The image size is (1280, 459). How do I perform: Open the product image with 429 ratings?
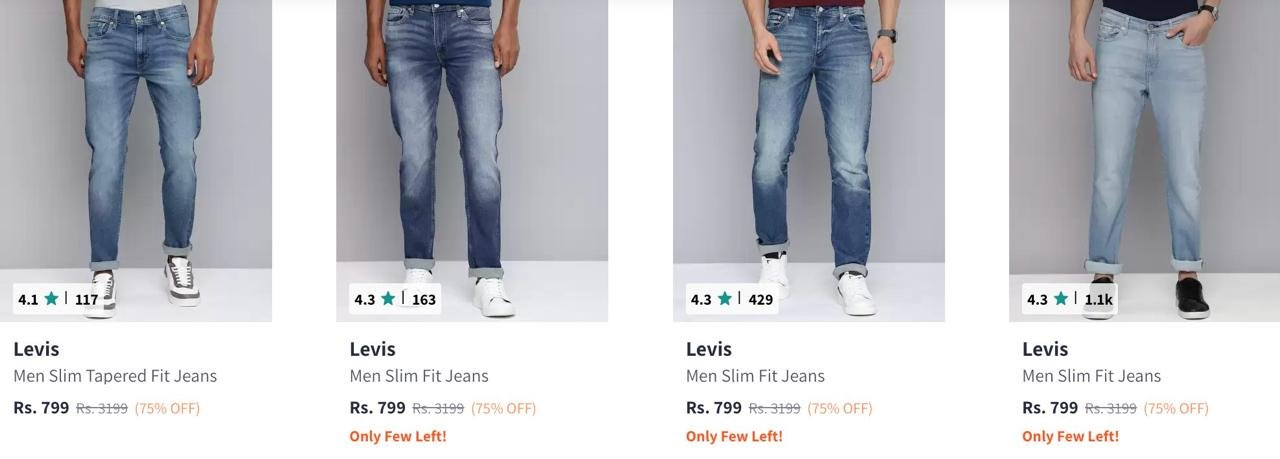[808, 140]
